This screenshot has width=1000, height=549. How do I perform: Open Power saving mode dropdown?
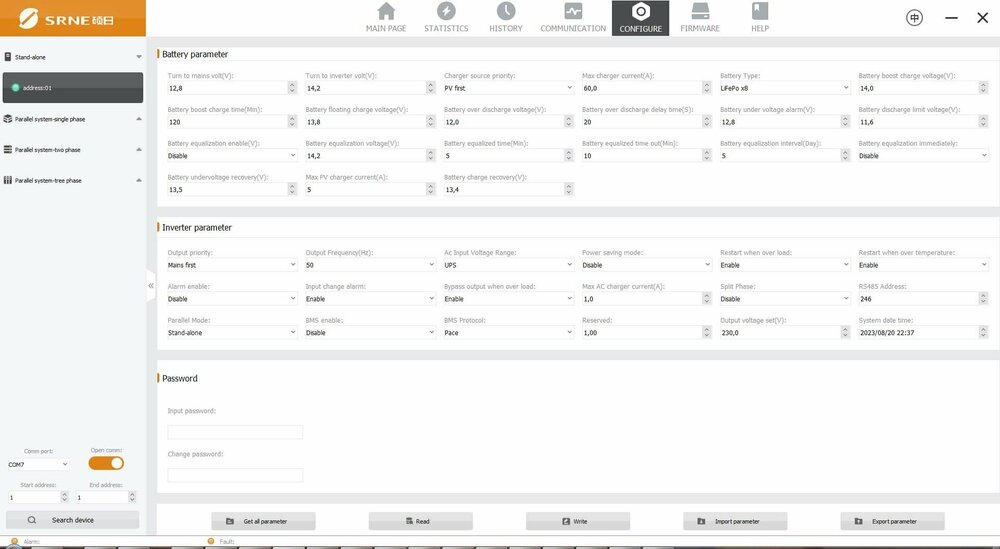pos(647,265)
